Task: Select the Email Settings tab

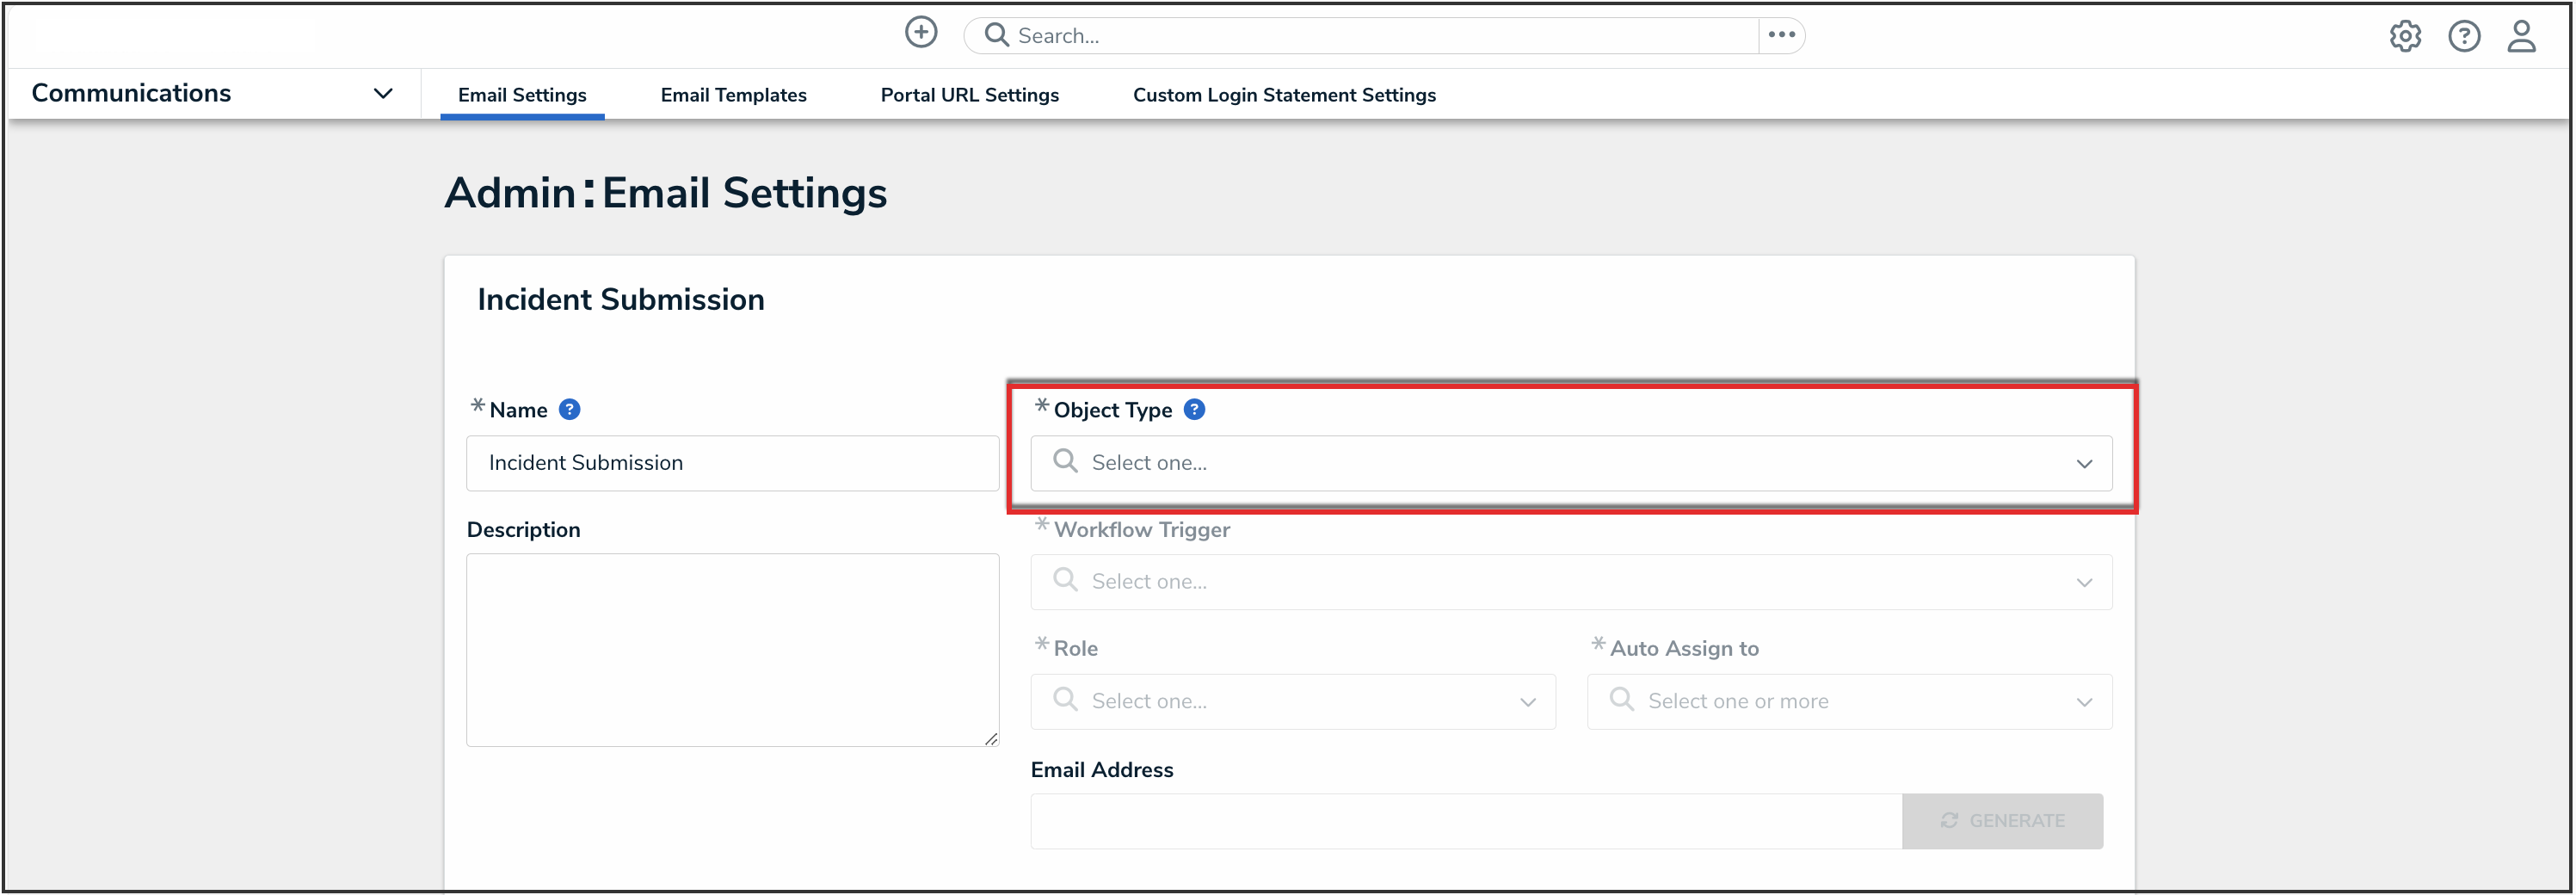Action: 522,95
